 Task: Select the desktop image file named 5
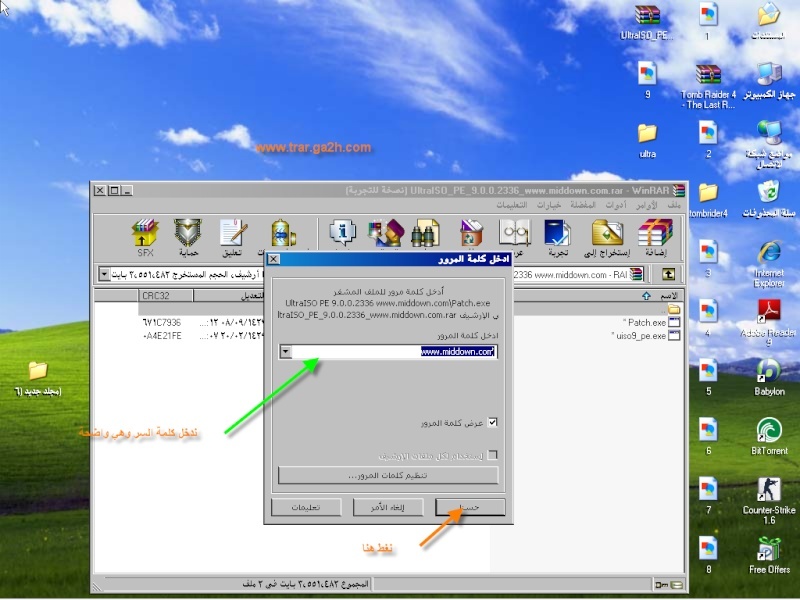708,378
